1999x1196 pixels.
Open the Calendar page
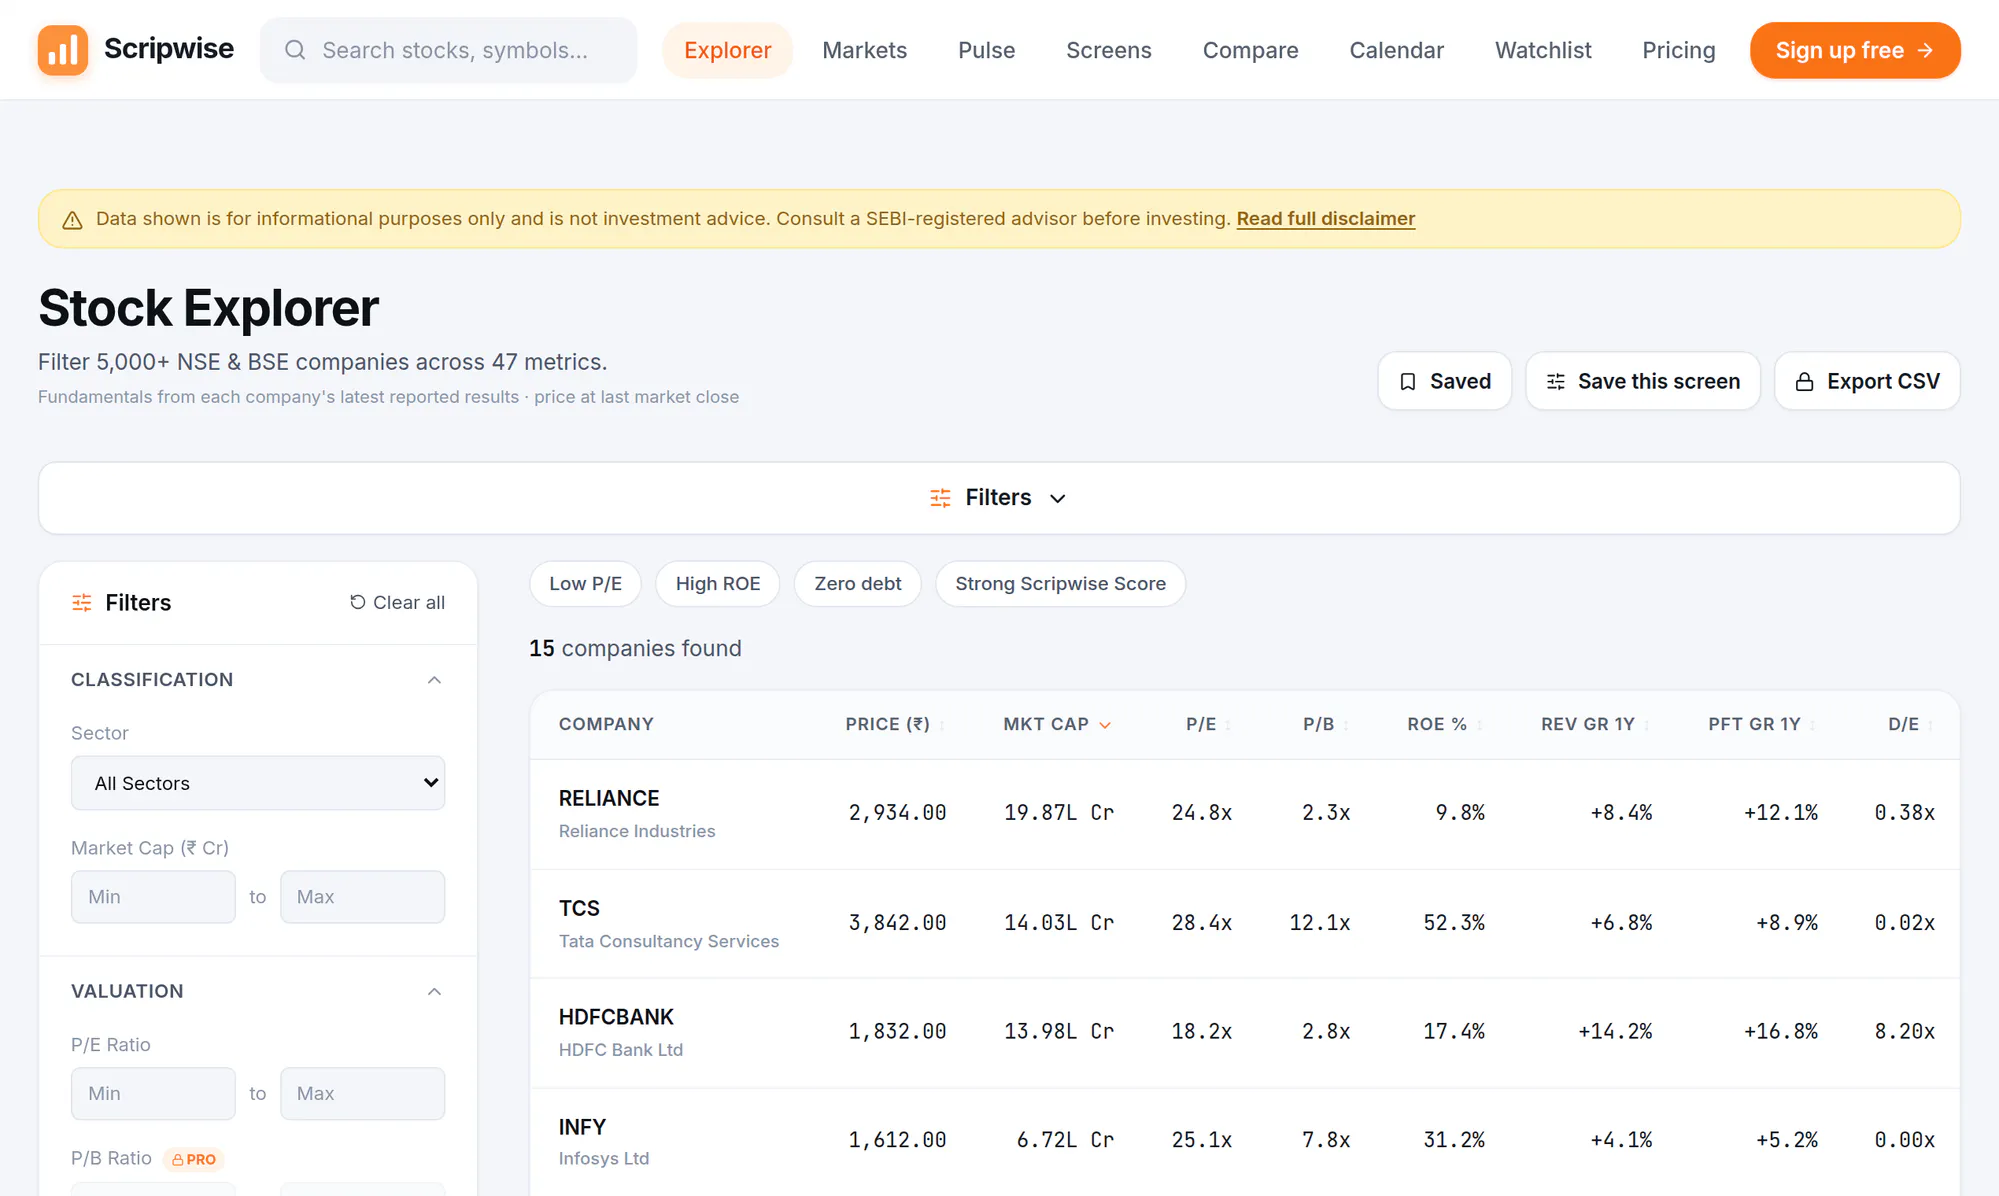click(x=1397, y=50)
